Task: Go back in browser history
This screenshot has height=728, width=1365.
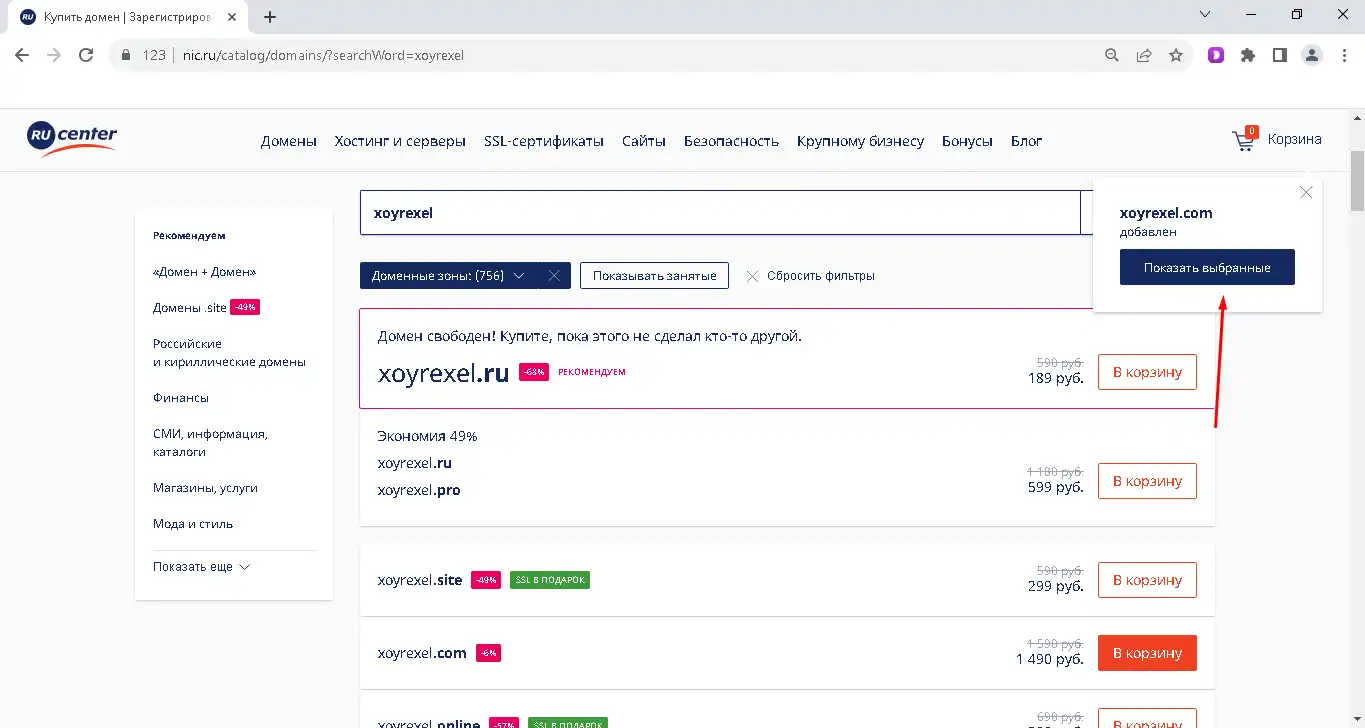Action: point(22,55)
